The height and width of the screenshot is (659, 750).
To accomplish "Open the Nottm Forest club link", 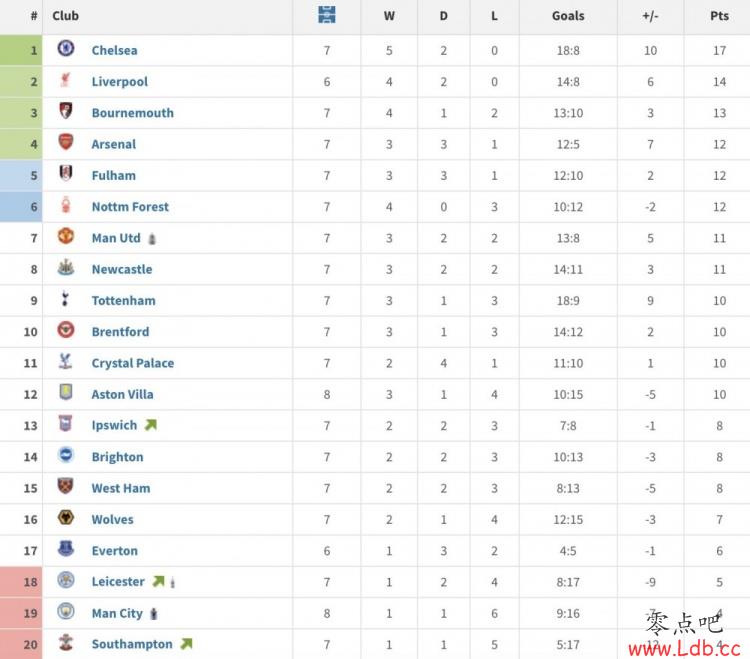I will [130, 207].
